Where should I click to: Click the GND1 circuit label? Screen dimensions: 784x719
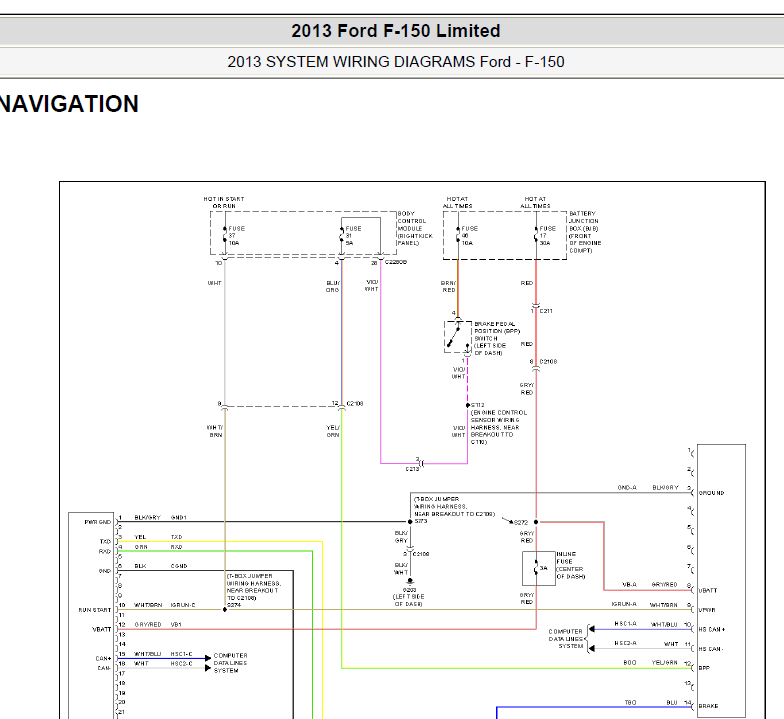pyautogui.click(x=178, y=518)
